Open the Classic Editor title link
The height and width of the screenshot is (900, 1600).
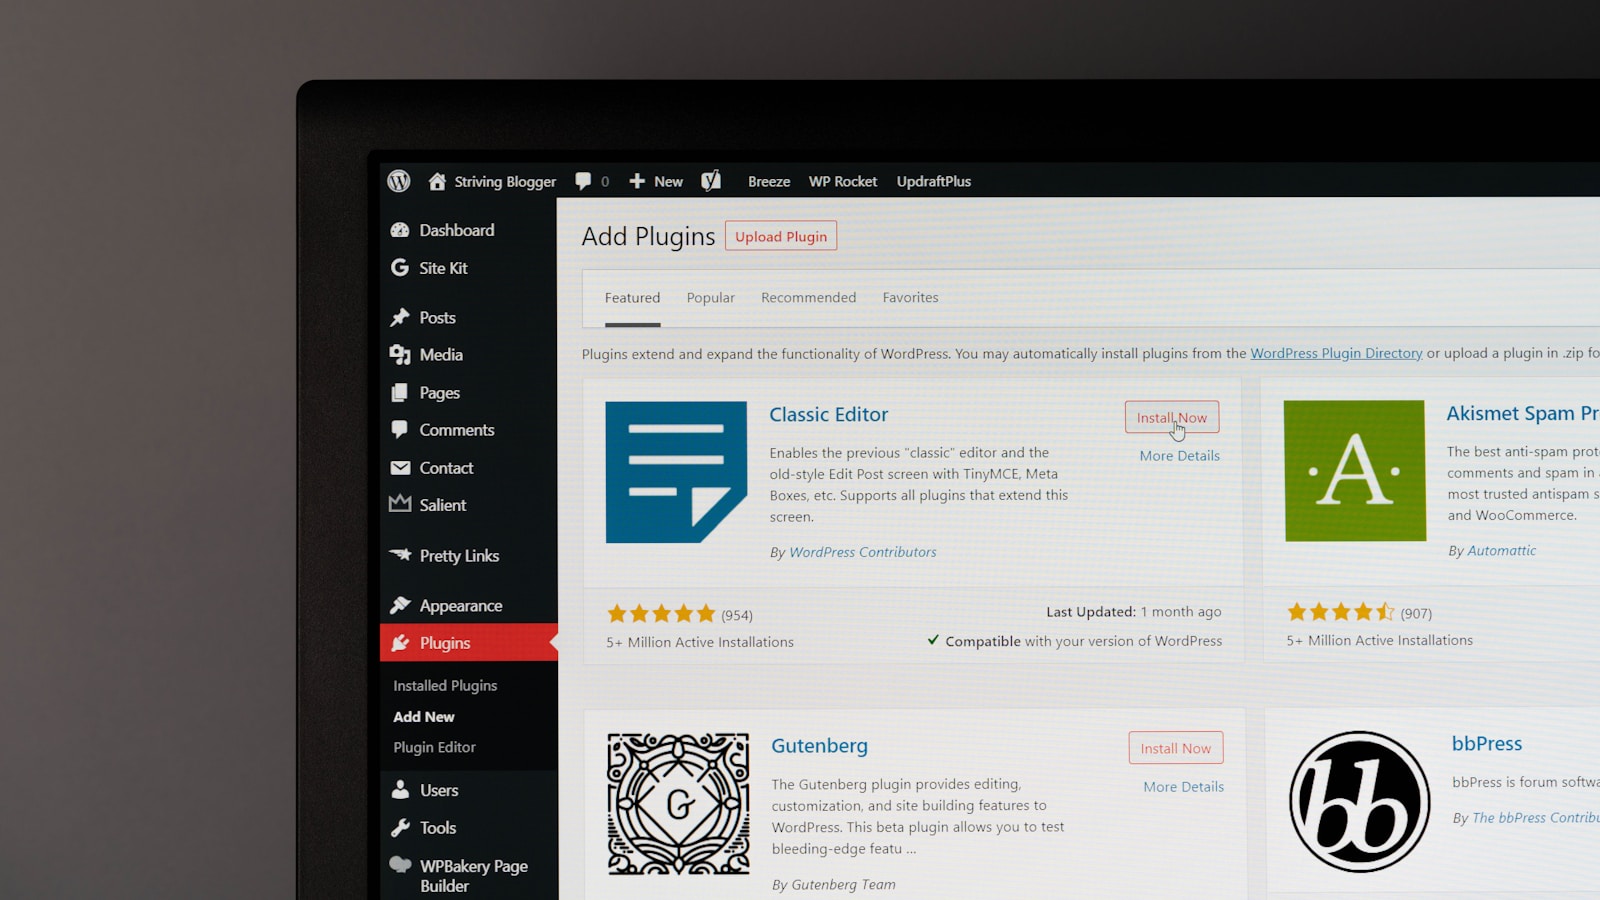[x=829, y=414]
